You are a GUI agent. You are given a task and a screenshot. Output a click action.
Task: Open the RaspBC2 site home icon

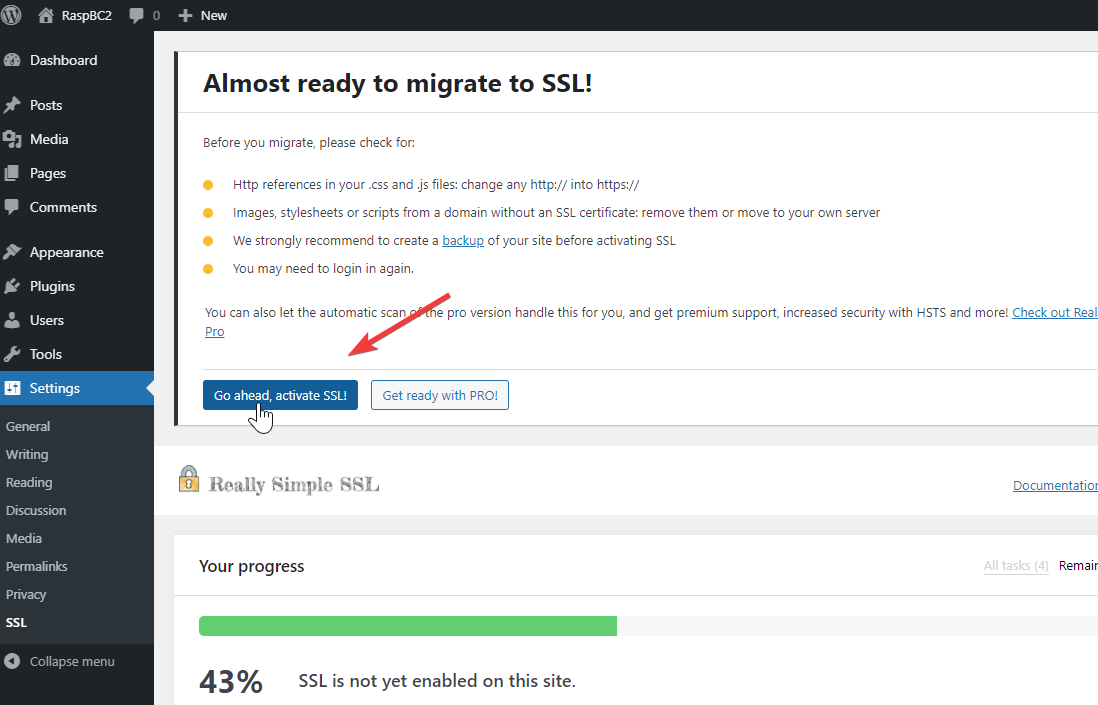pyautogui.click(x=46, y=15)
